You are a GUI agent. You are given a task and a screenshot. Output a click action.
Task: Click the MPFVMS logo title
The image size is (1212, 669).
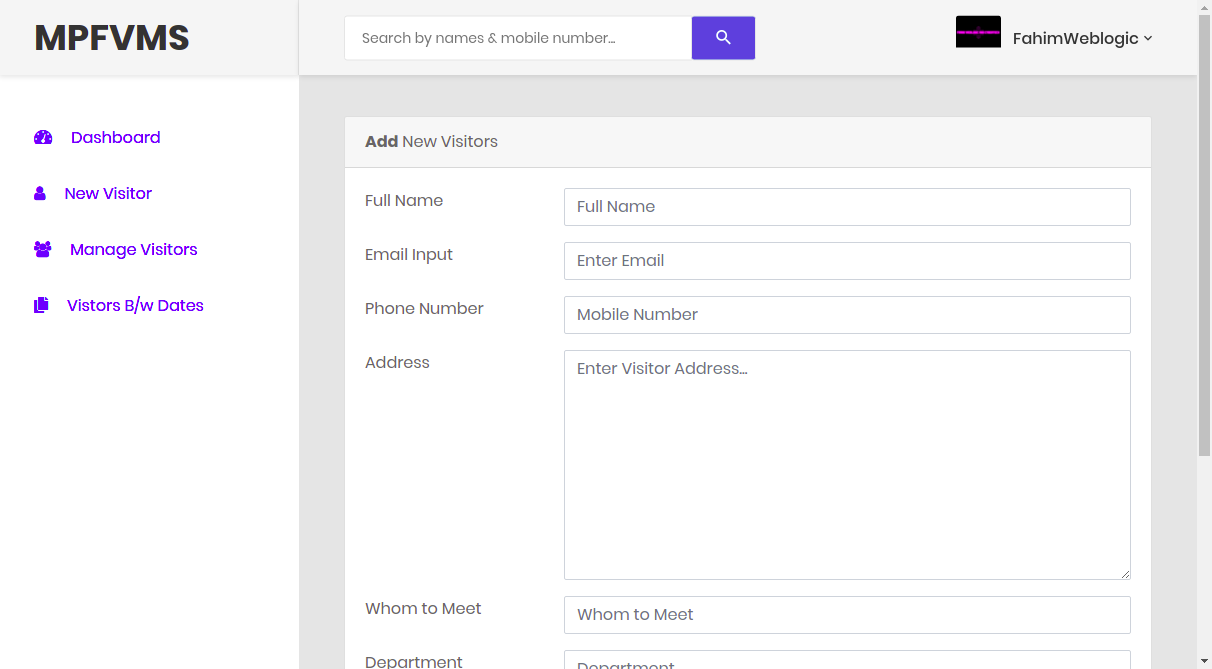coord(112,38)
